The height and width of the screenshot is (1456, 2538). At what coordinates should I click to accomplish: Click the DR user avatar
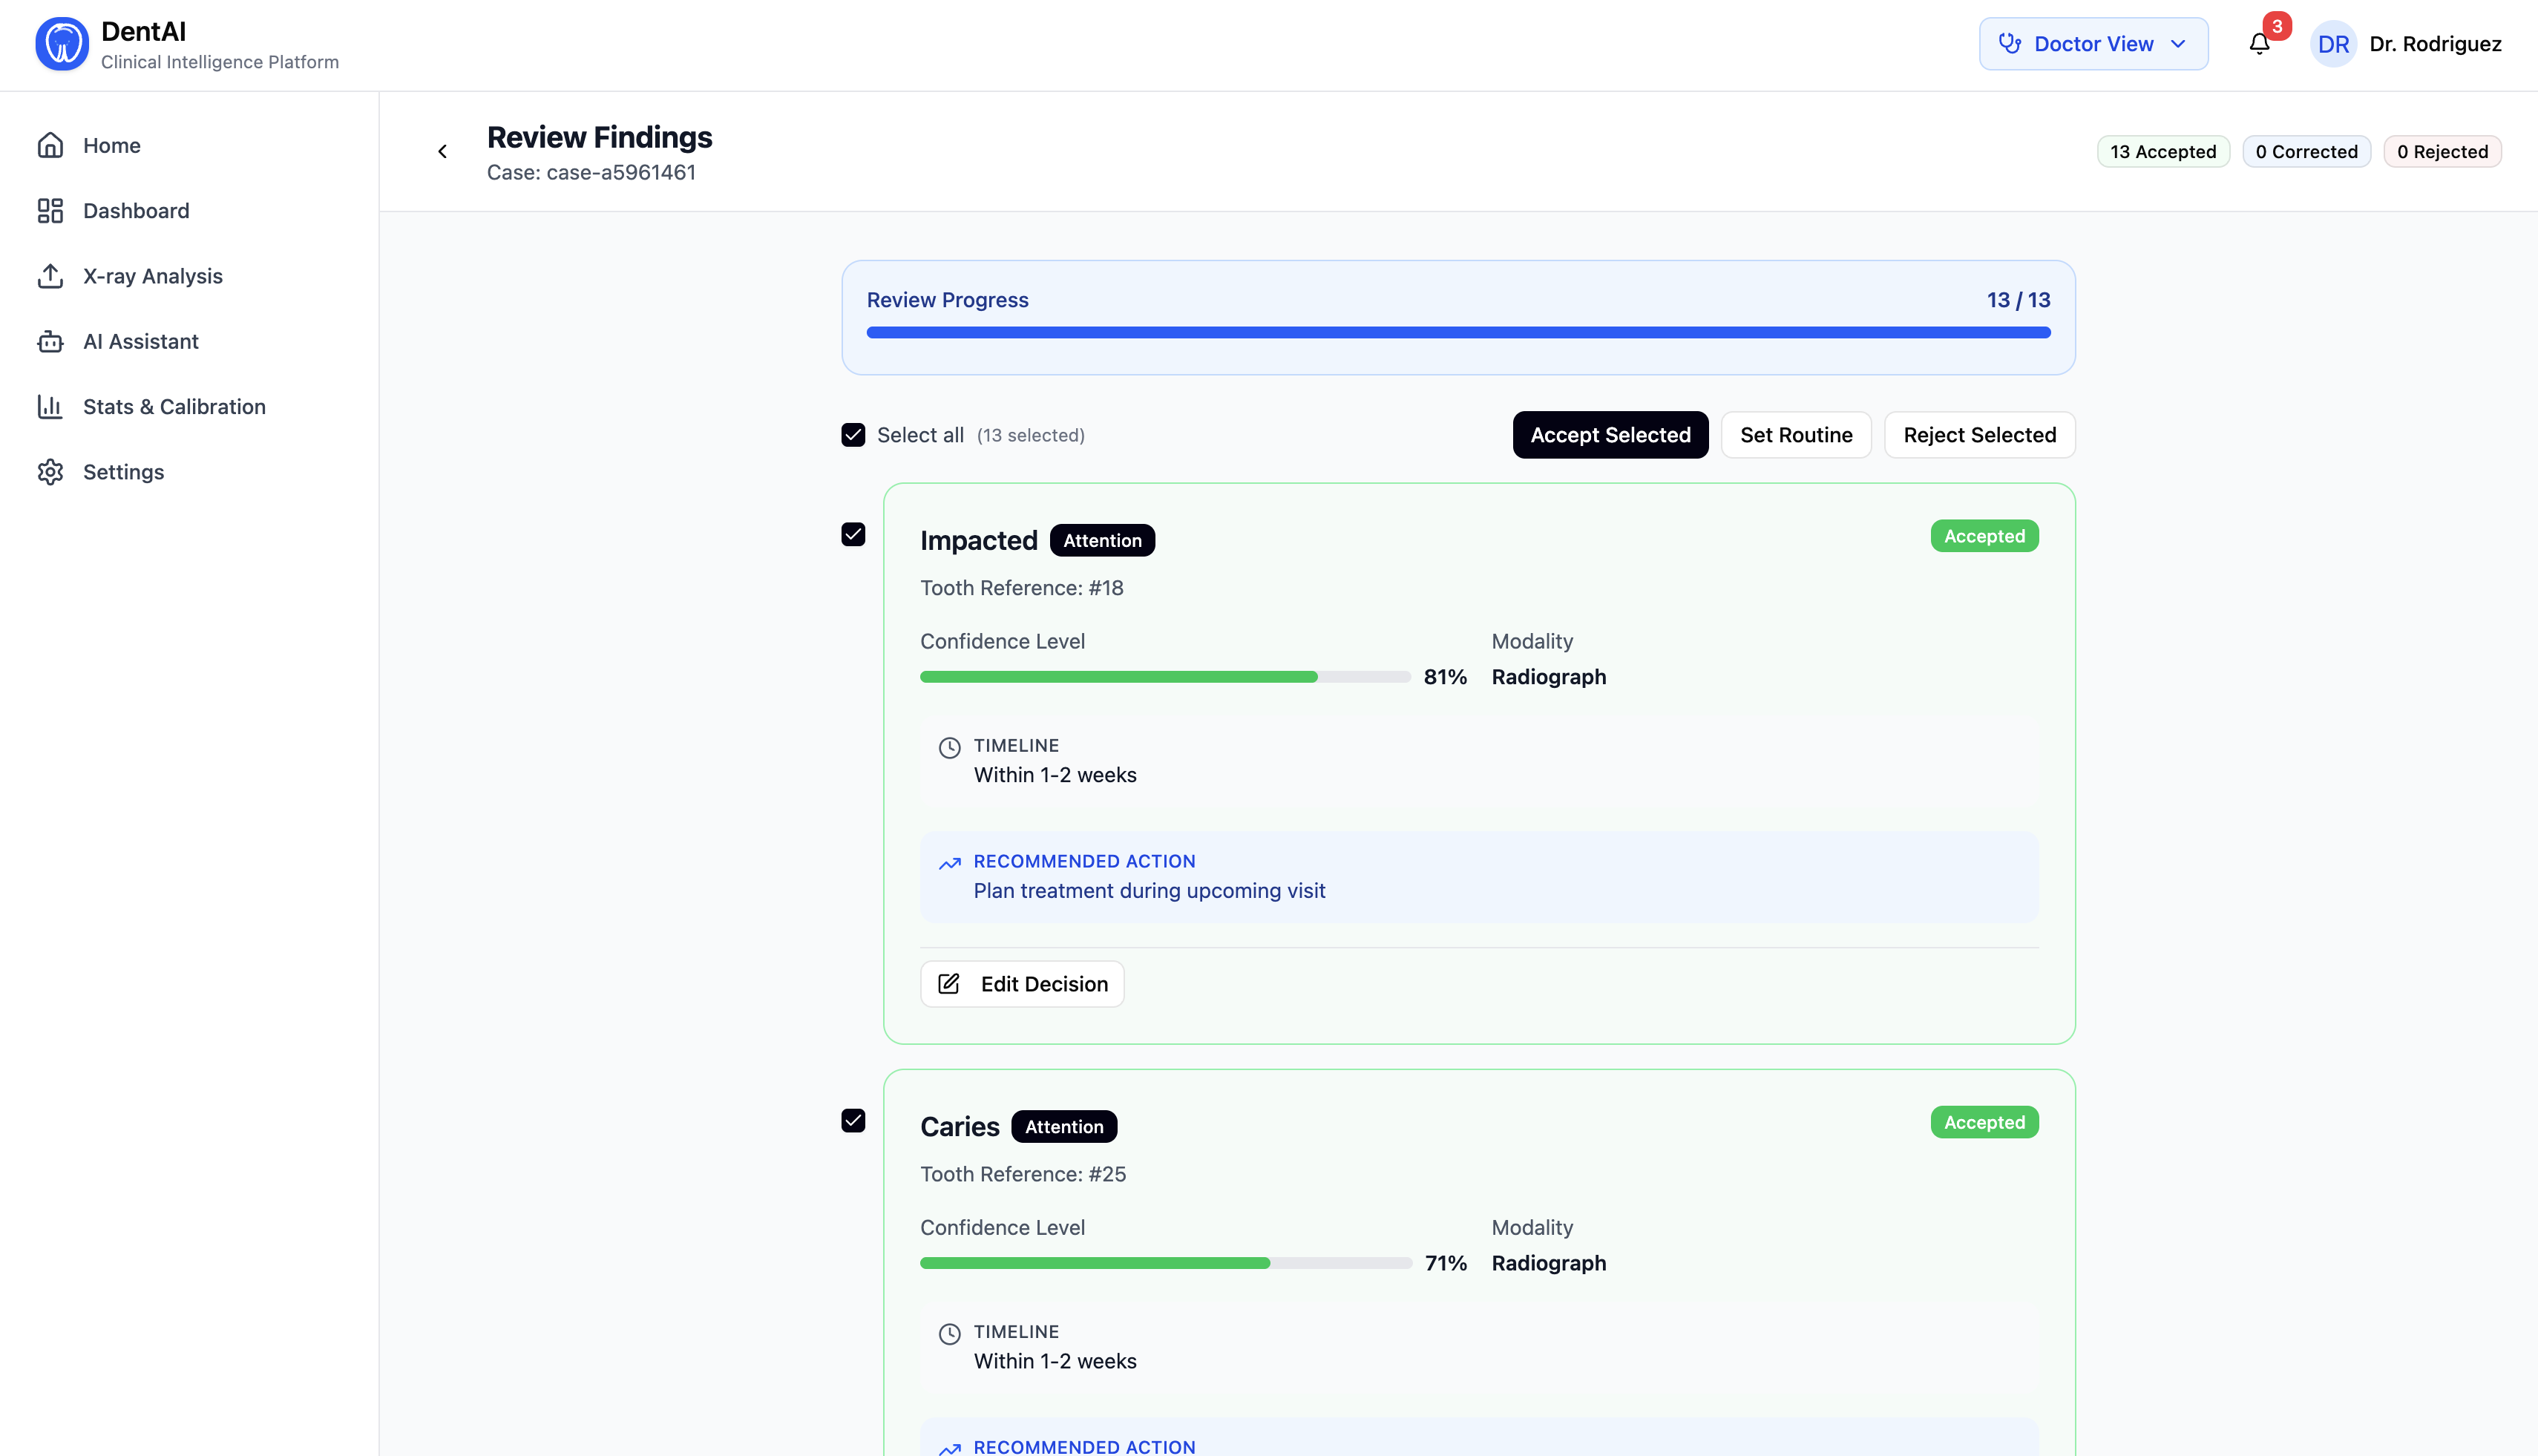pos(2333,44)
